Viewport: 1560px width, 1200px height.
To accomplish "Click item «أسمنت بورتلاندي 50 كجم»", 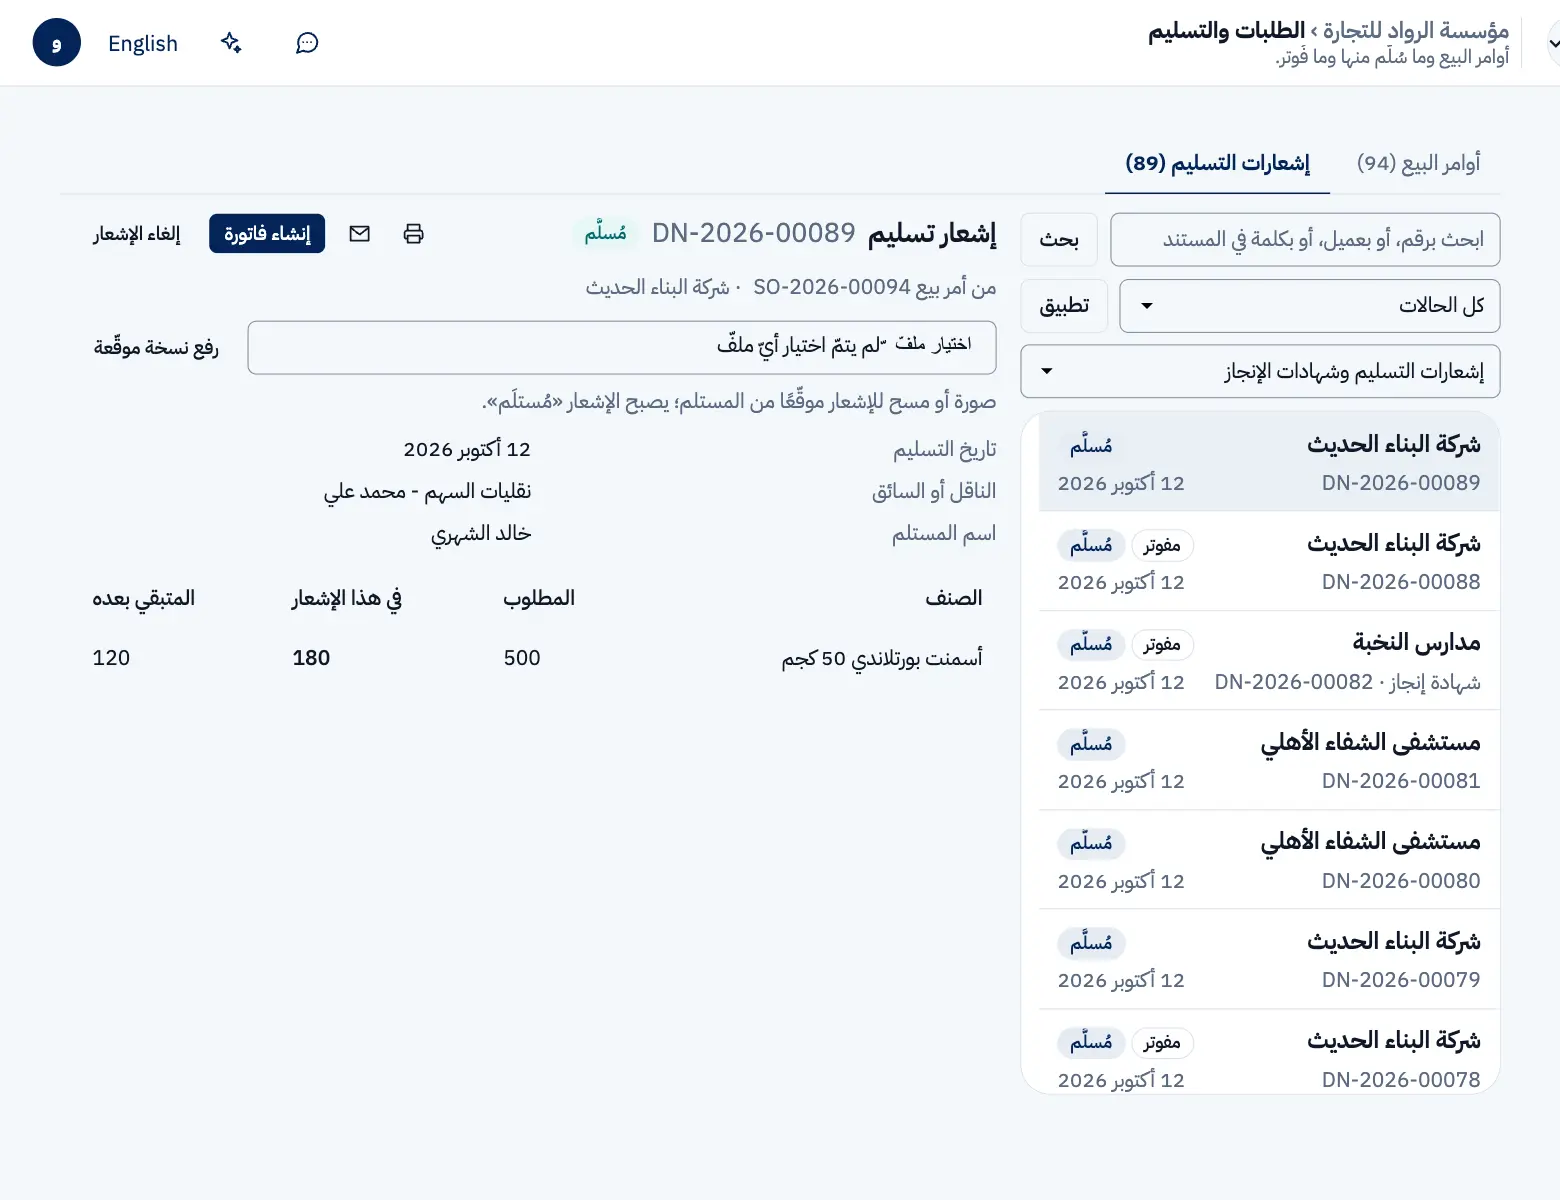I will pos(882,658).
